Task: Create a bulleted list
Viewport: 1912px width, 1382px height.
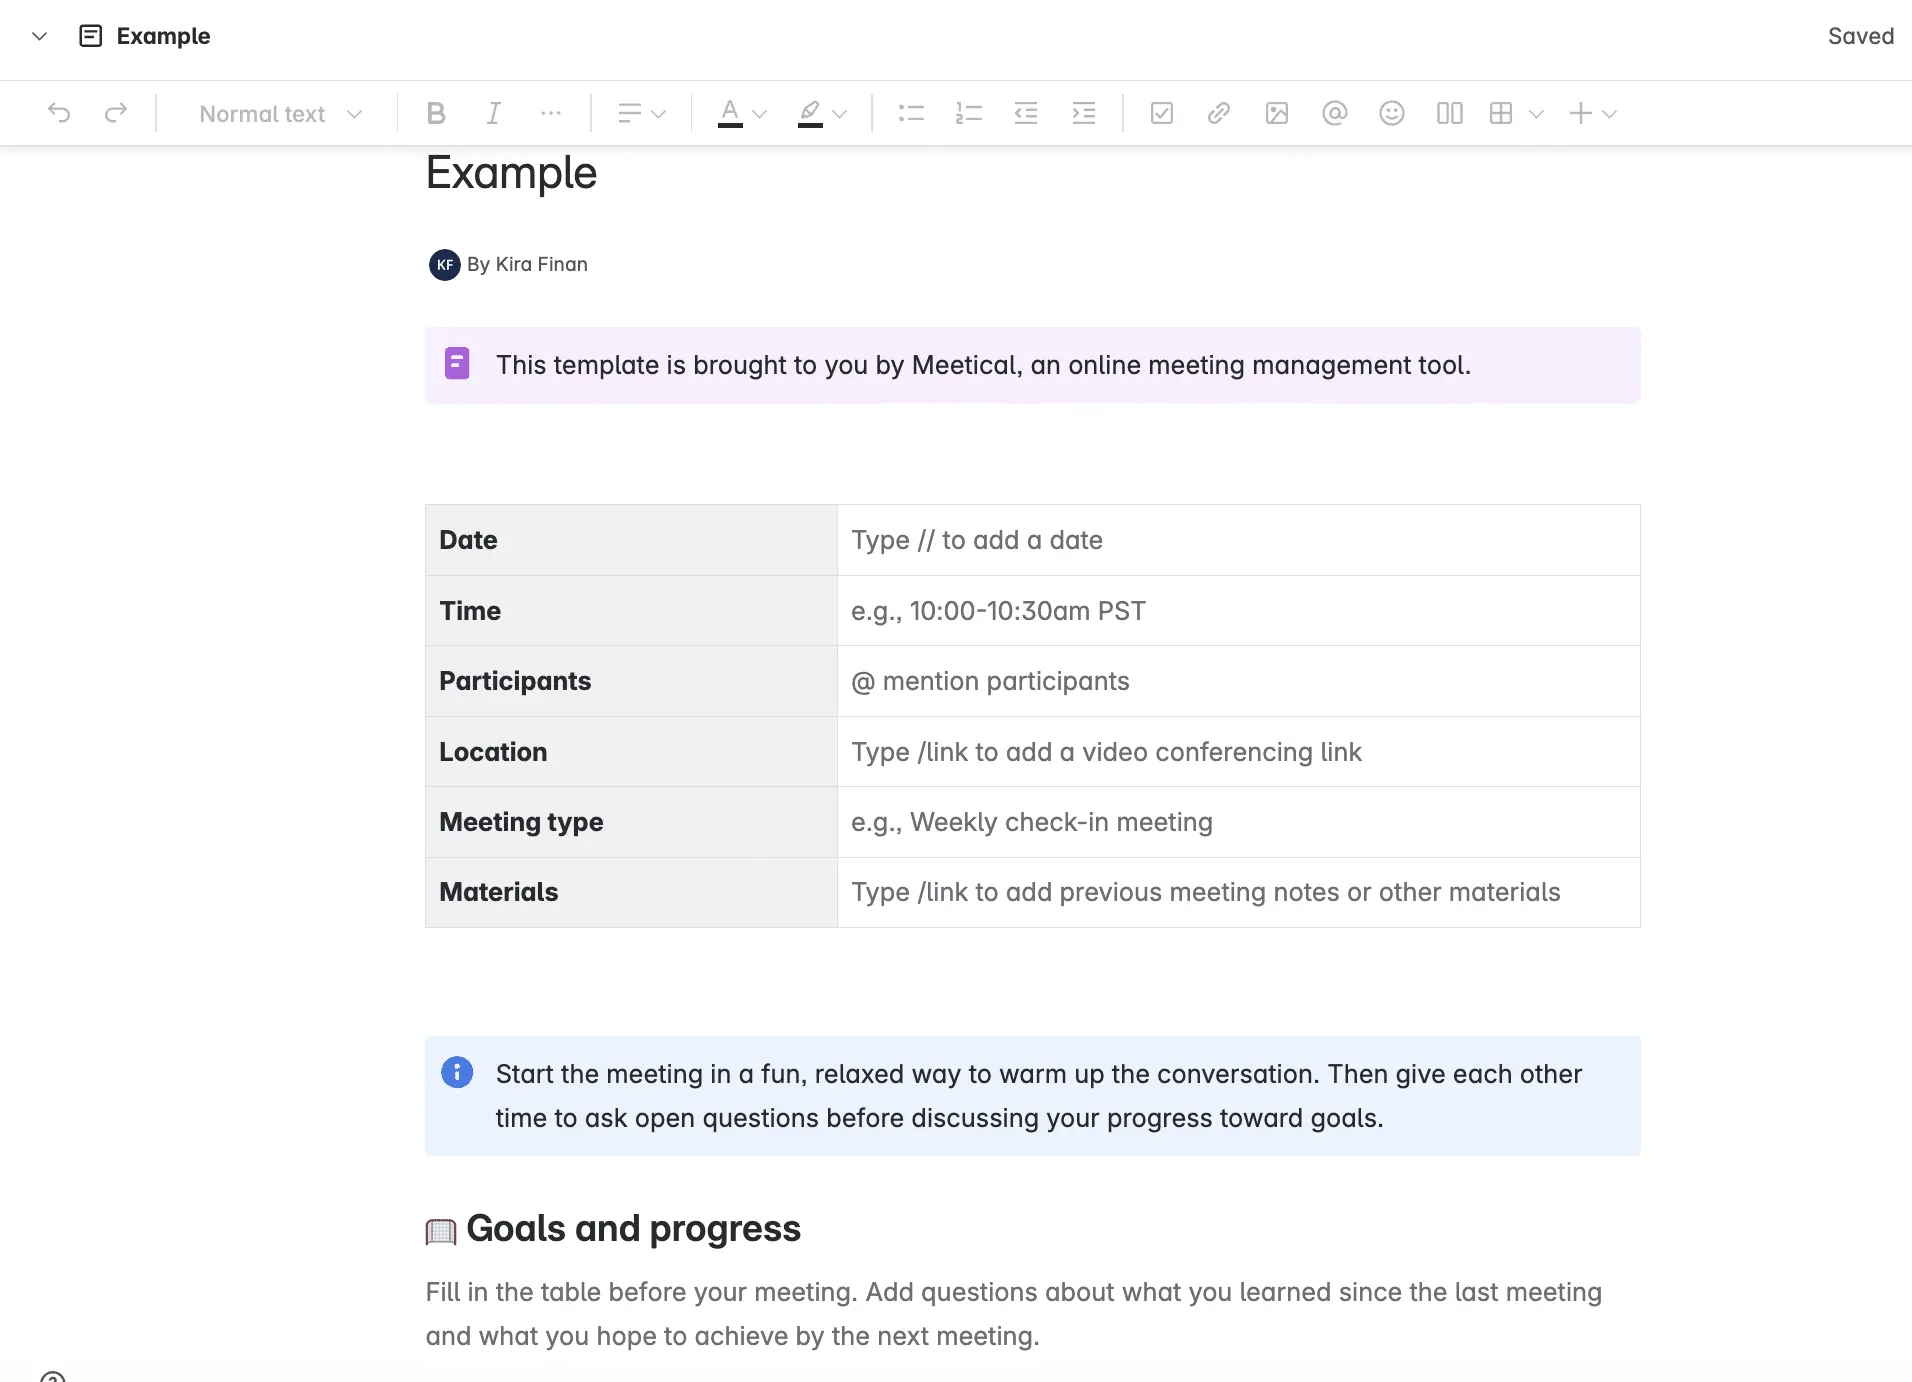Action: (x=911, y=113)
